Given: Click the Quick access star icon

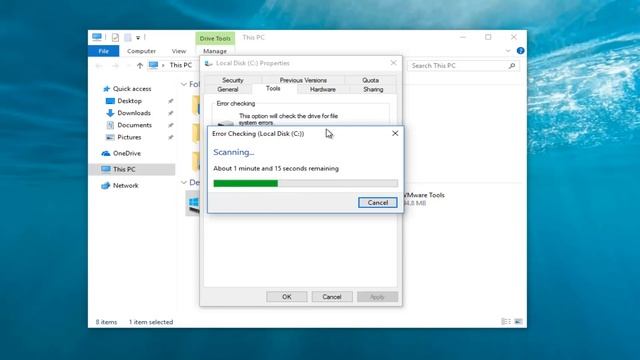Looking at the screenshot, I should point(107,89).
